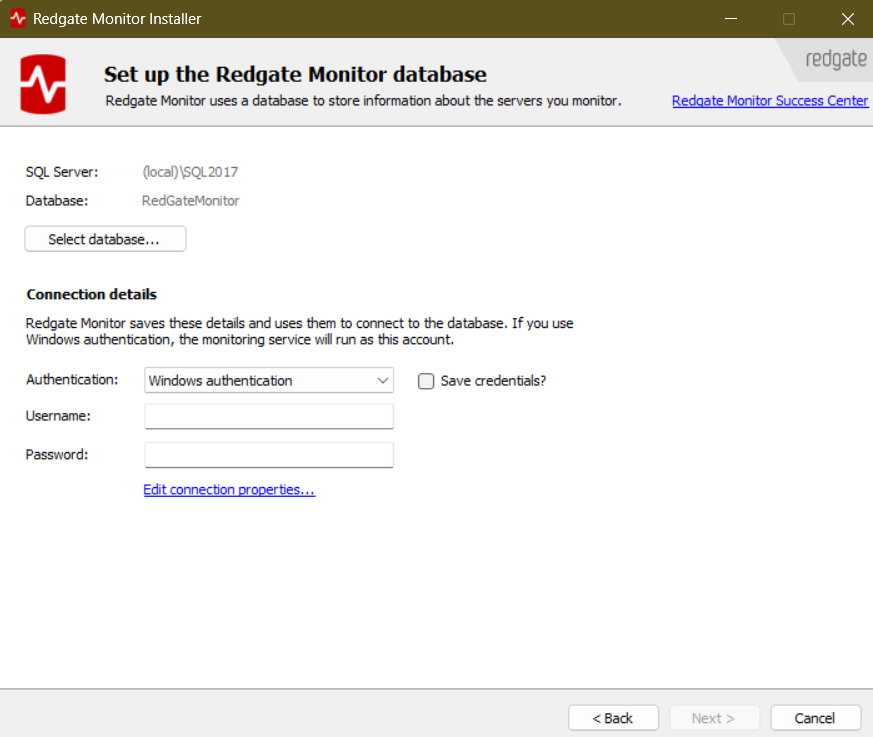
Task: Click the (local)\SQL2017 server value
Action: (190, 172)
